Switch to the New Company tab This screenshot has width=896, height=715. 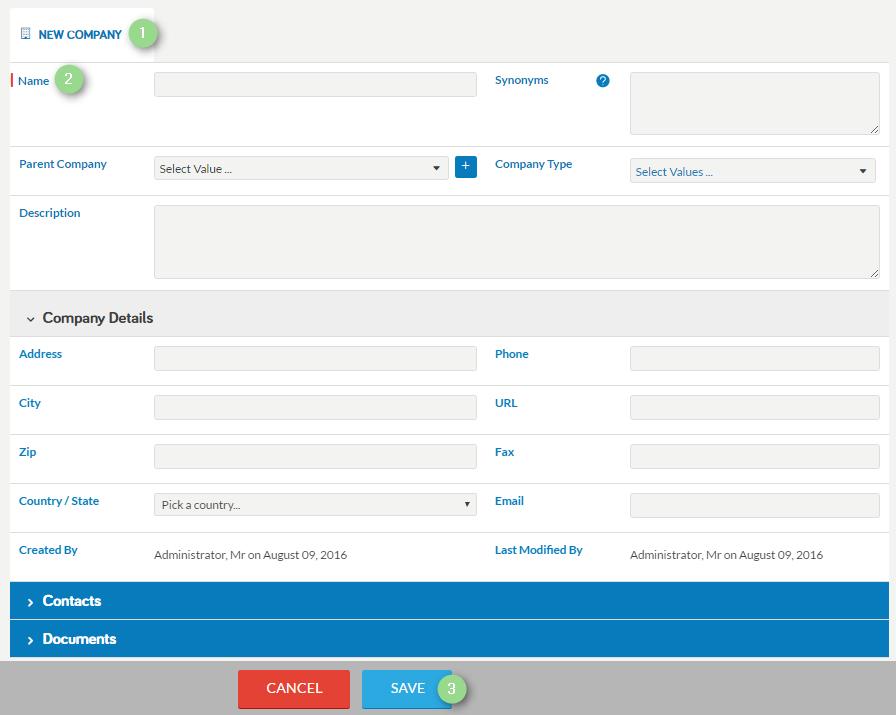point(80,34)
